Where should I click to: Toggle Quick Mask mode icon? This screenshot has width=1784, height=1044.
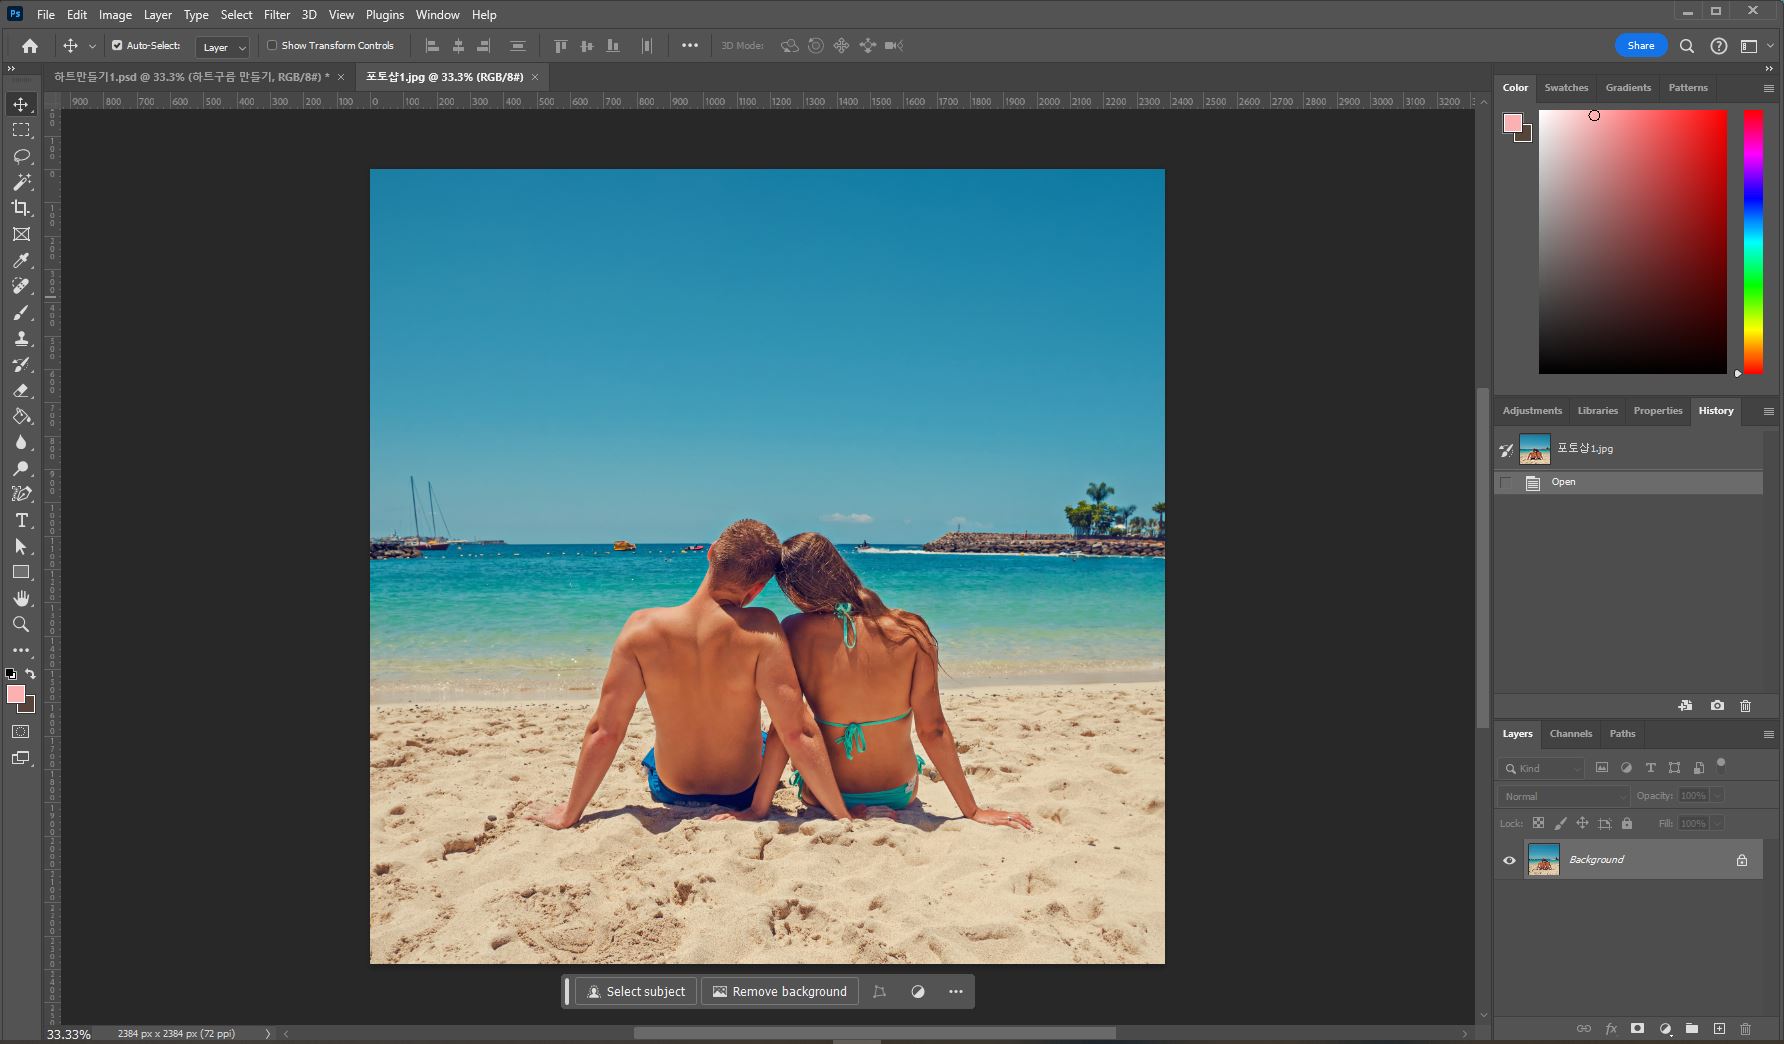point(21,732)
